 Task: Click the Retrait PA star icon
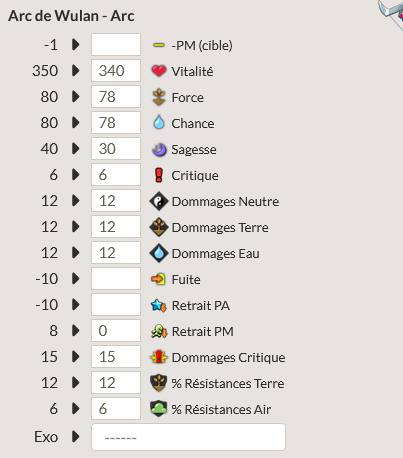pyautogui.click(x=158, y=305)
